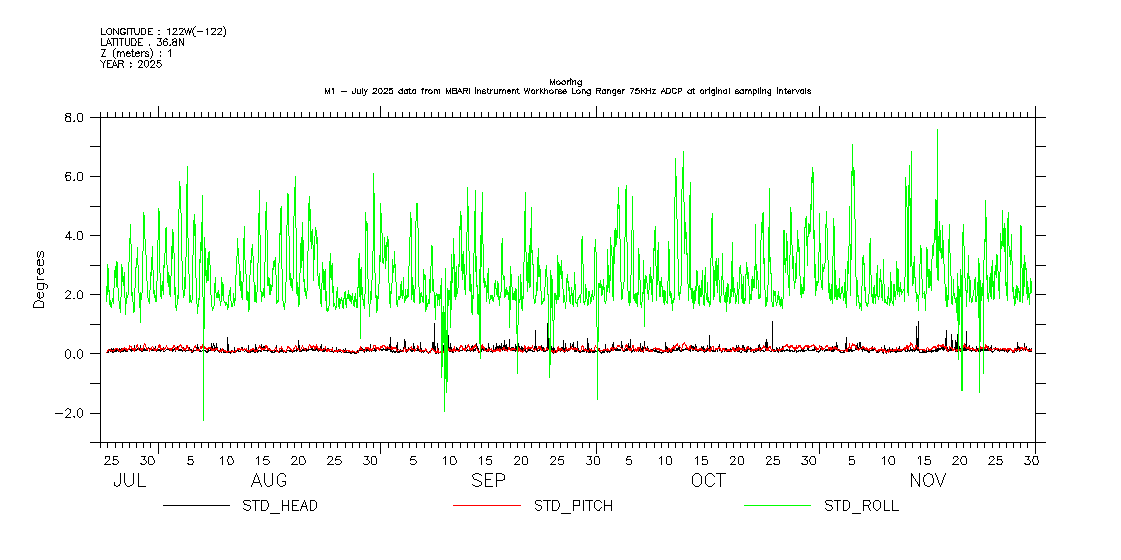Click the LONGITUDE header text
This screenshot has height=560, width=1121.
pos(163,32)
